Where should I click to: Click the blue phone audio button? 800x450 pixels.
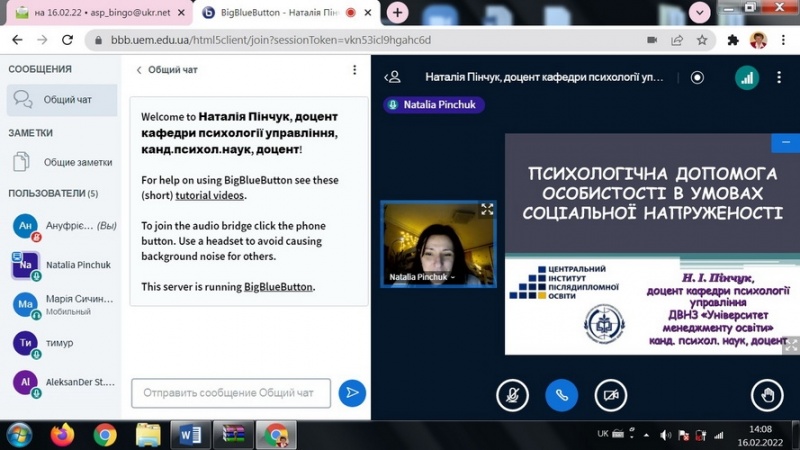[561, 395]
